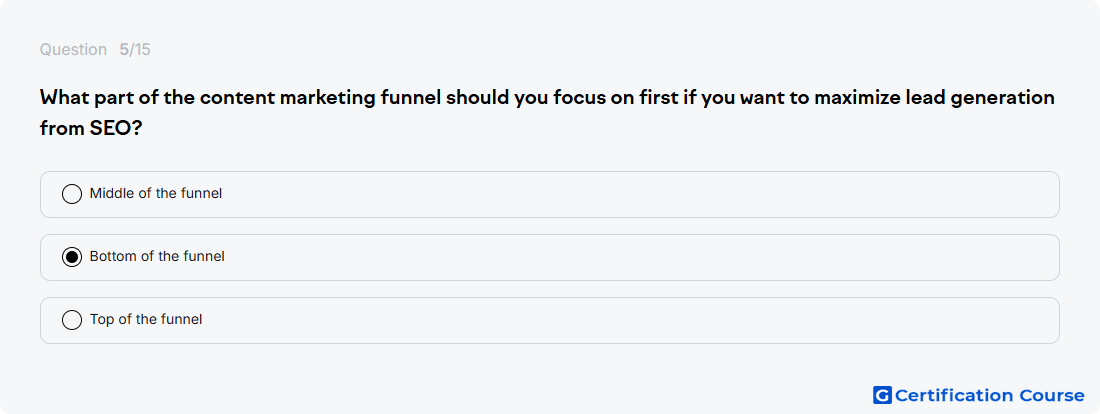Click the 'Middle of the funnel' label text
The height and width of the screenshot is (414, 1100).
[x=156, y=194]
